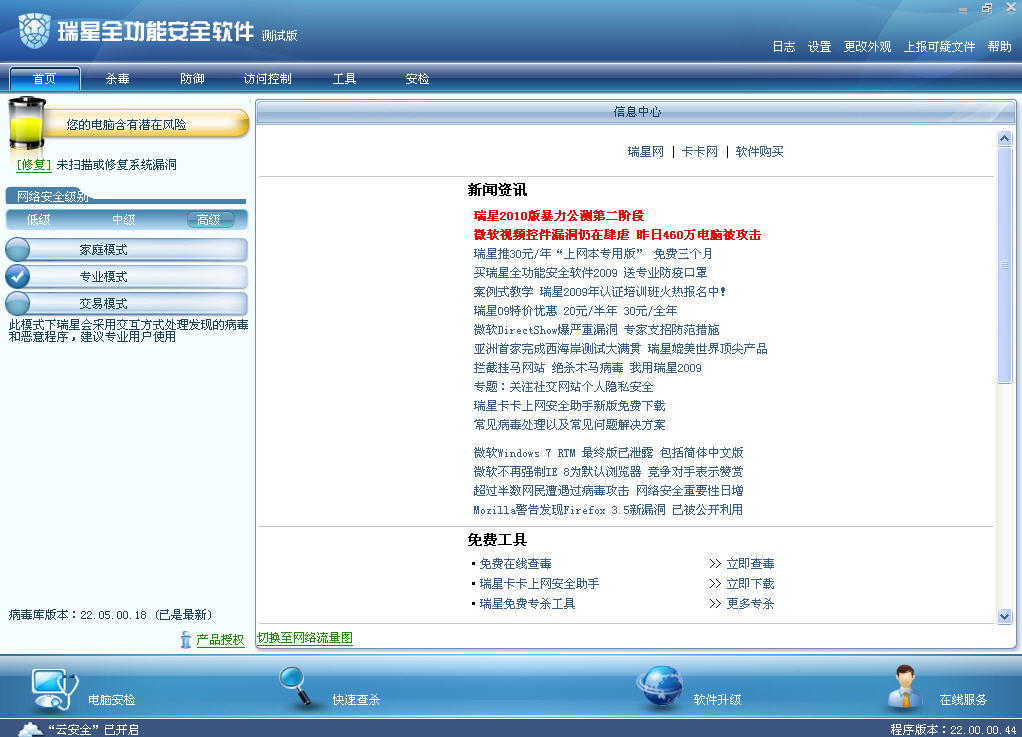Open news 微软不再强制IE 8为默认浏览器

point(608,471)
